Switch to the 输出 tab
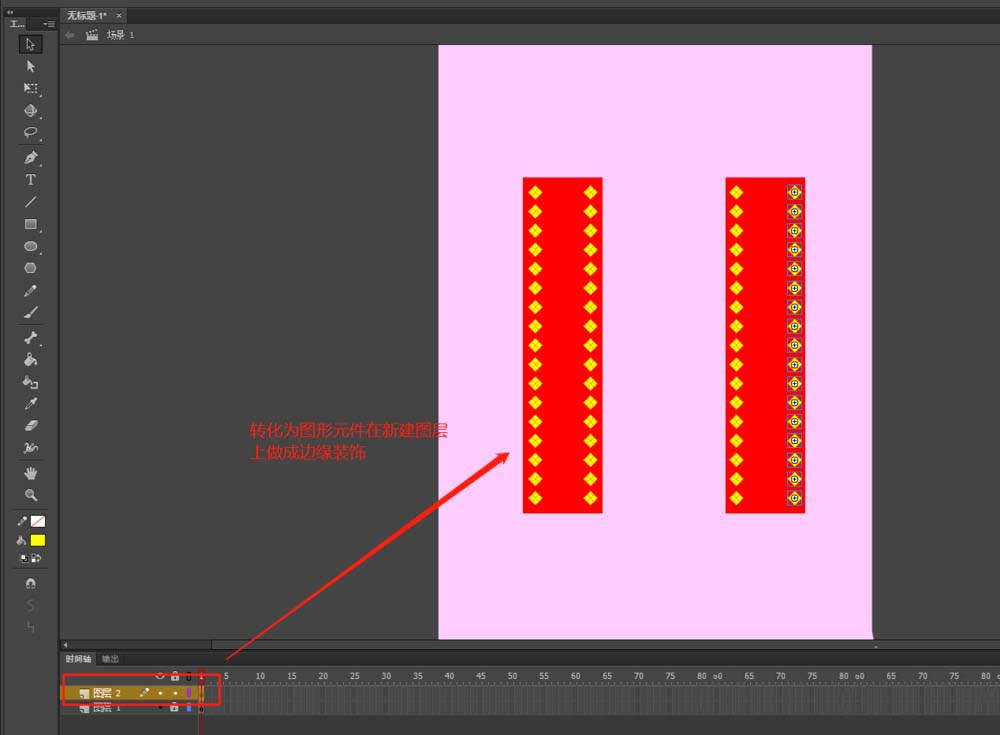 [x=110, y=659]
